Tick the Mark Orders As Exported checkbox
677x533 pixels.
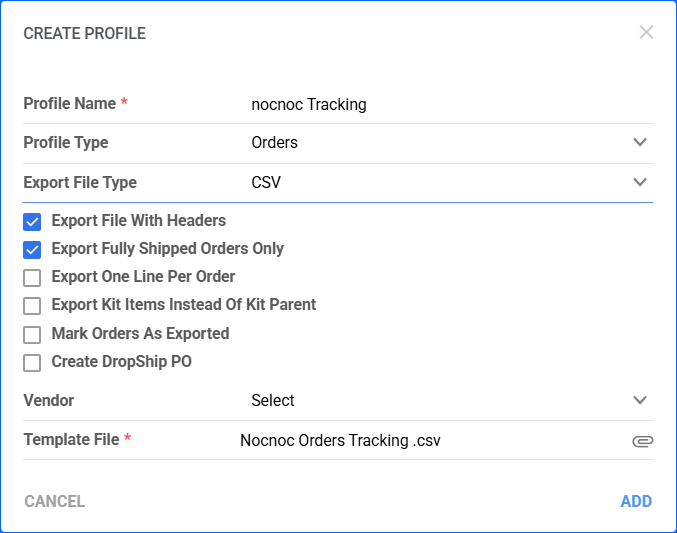click(32, 335)
